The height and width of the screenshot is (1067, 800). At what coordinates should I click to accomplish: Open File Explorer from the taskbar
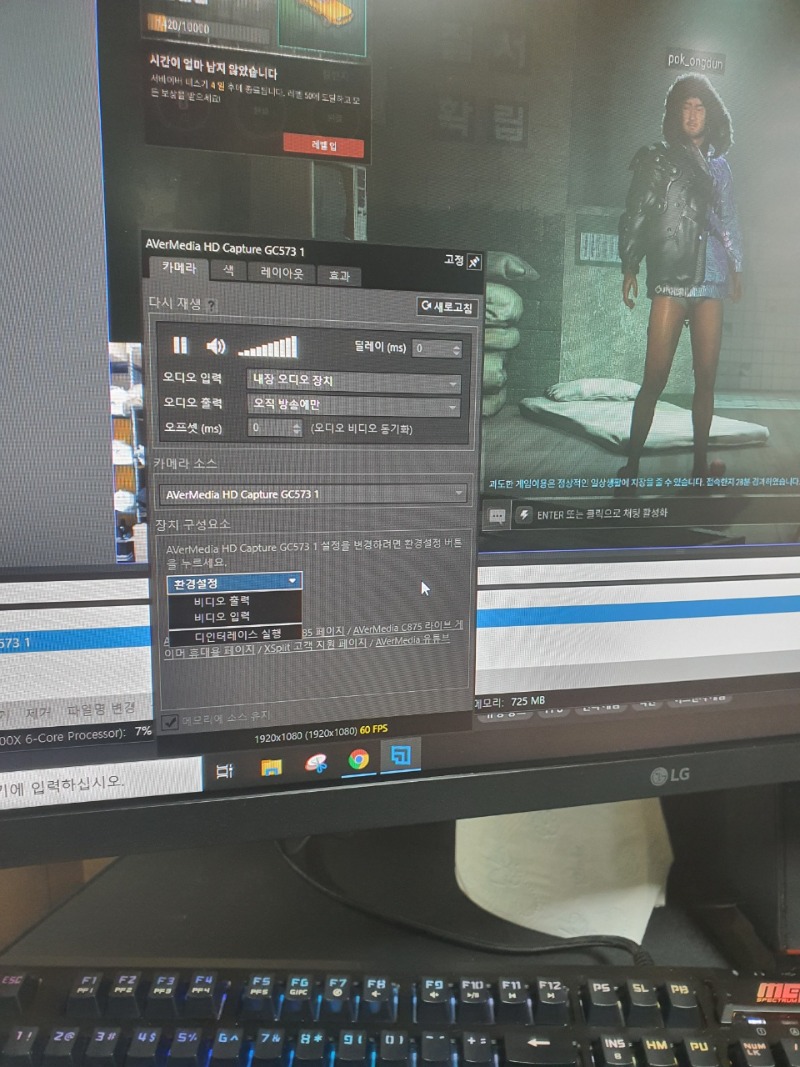point(271,766)
